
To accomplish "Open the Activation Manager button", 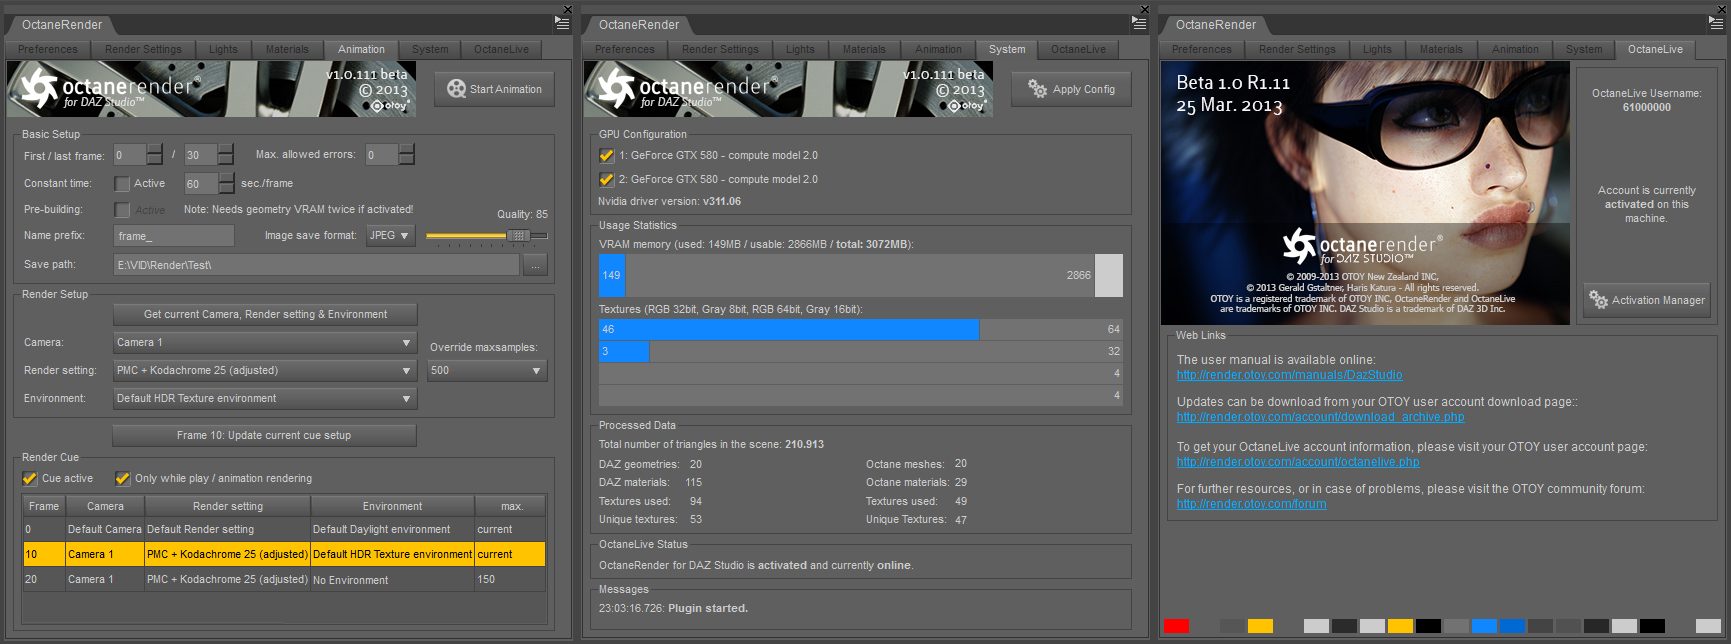I will (1646, 300).
